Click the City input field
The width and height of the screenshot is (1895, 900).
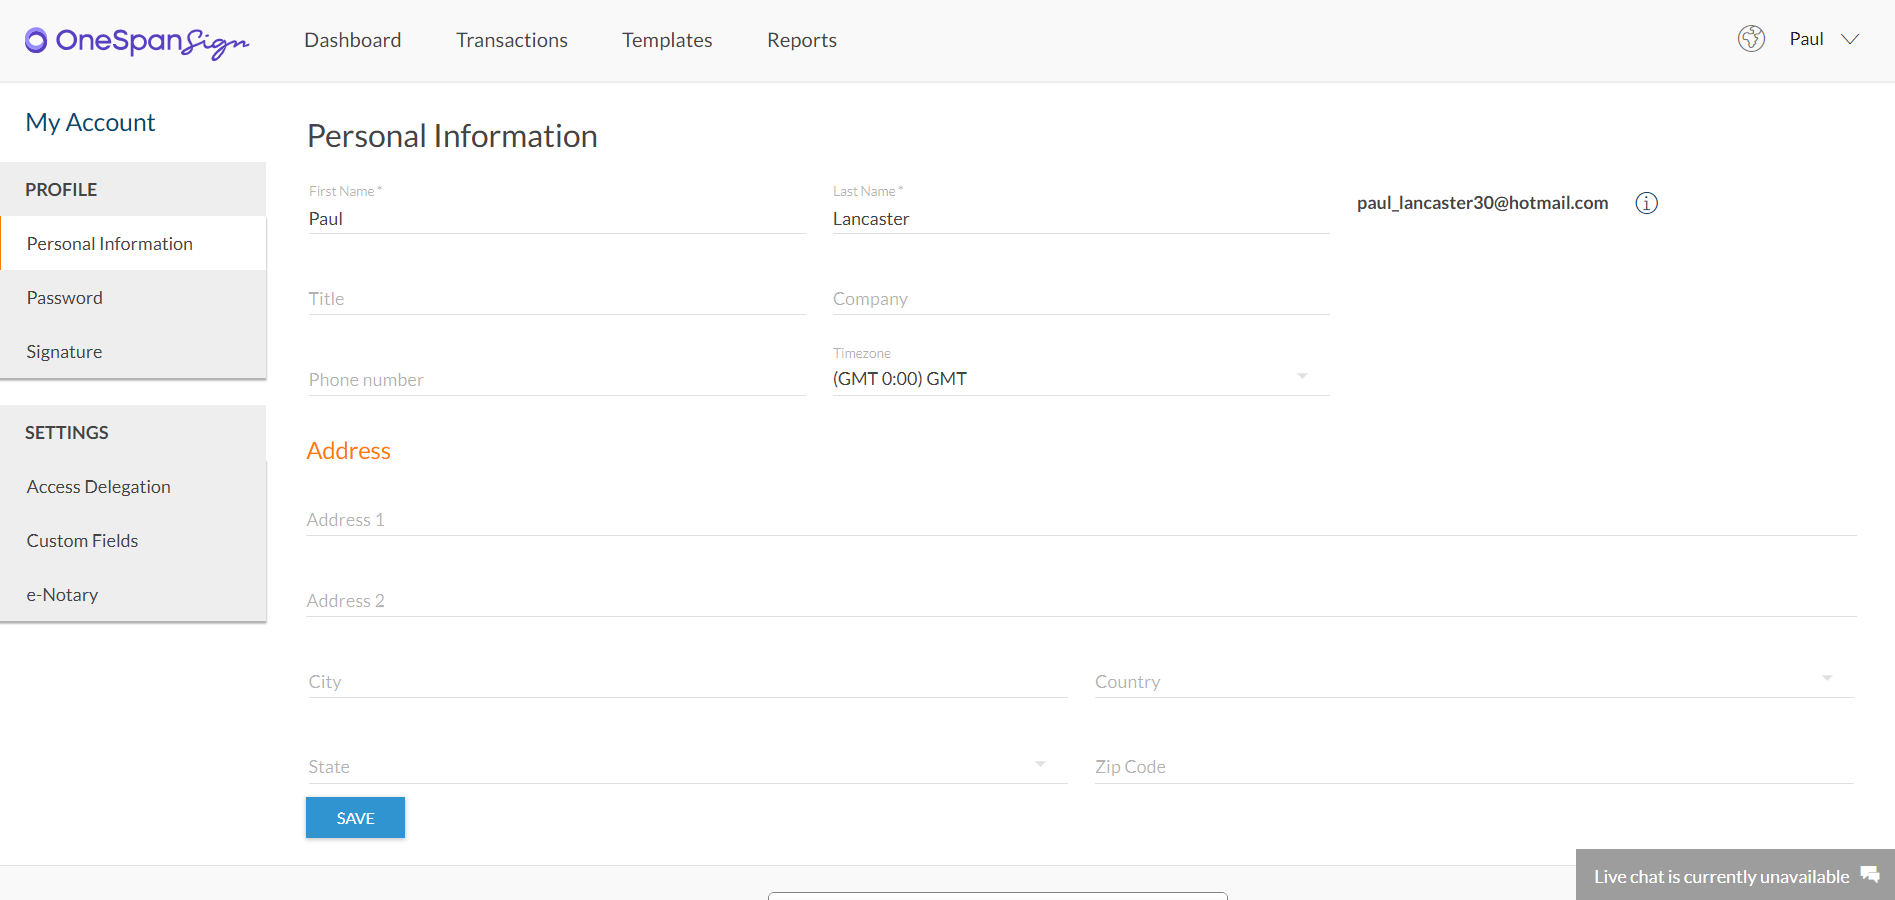tap(687, 681)
